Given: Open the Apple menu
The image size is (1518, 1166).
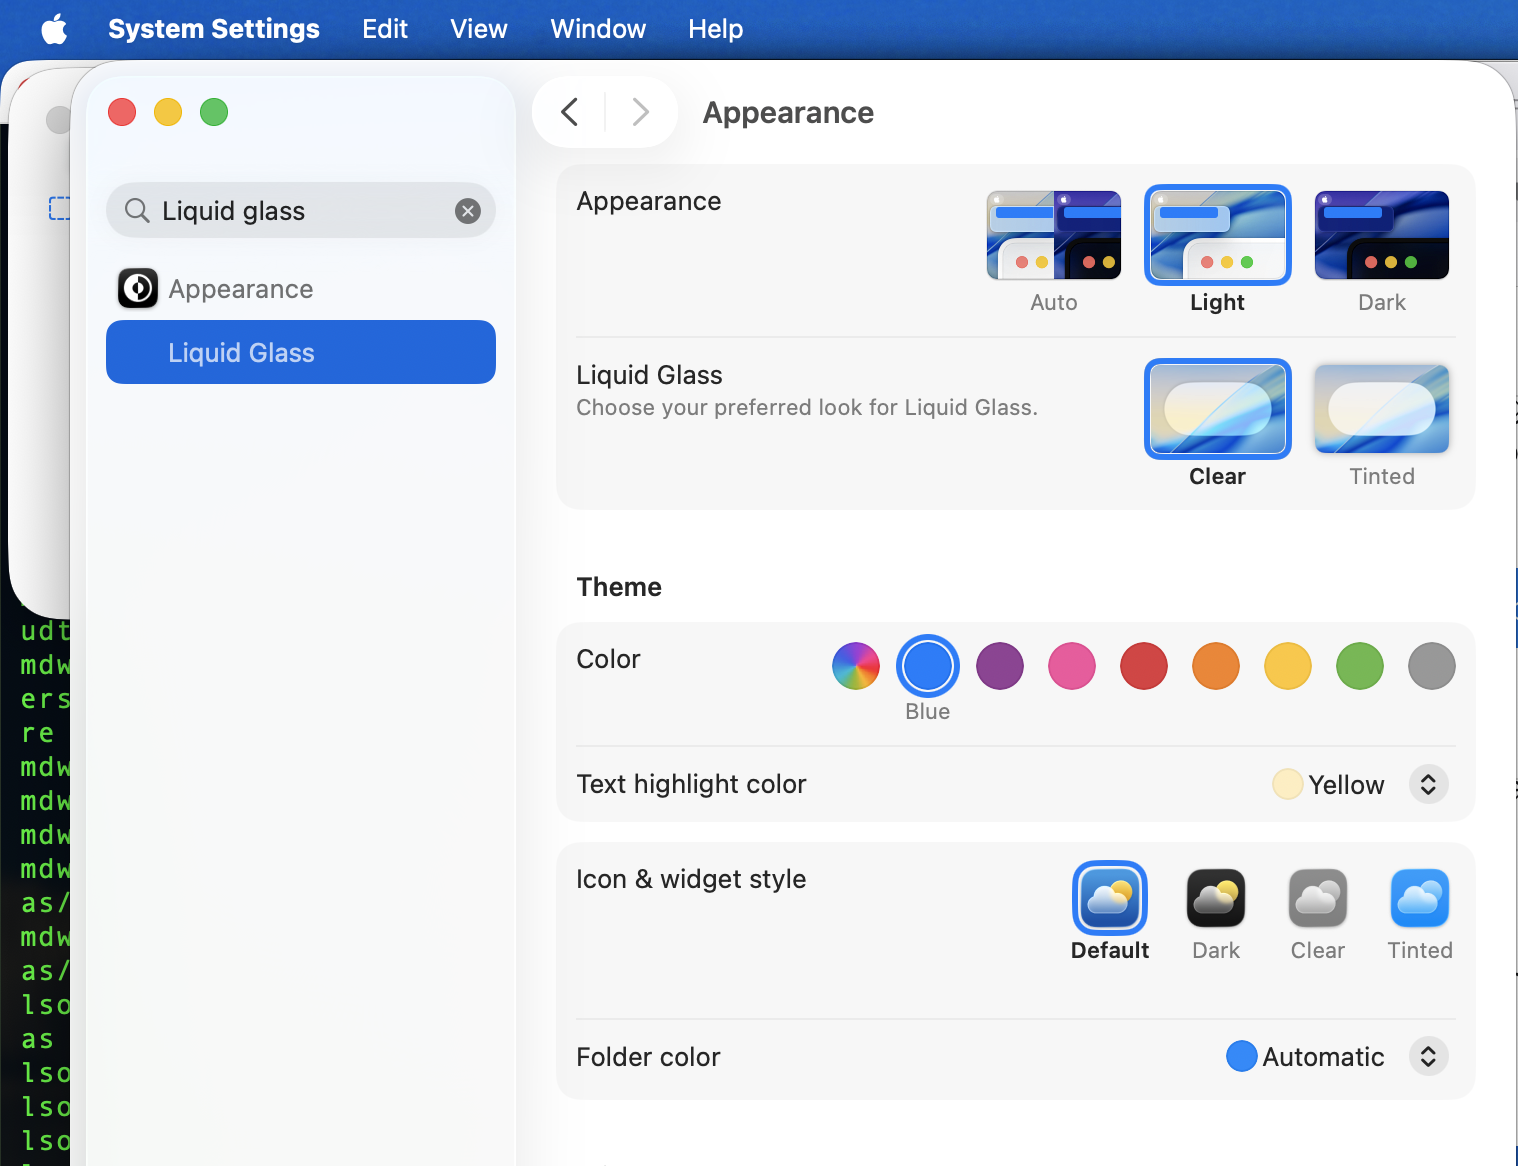Looking at the screenshot, I should [x=54, y=29].
